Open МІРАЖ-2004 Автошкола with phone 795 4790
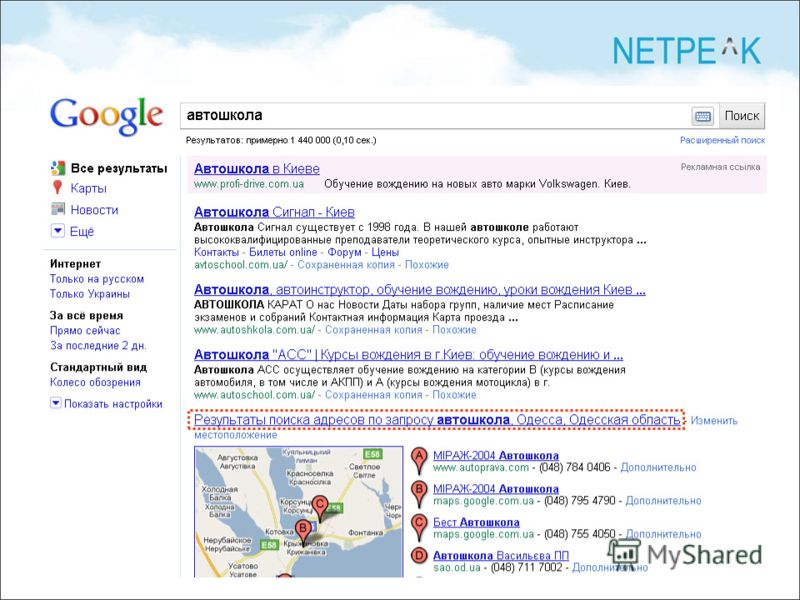The height and width of the screenshot is (600, 800). [496, 489]
